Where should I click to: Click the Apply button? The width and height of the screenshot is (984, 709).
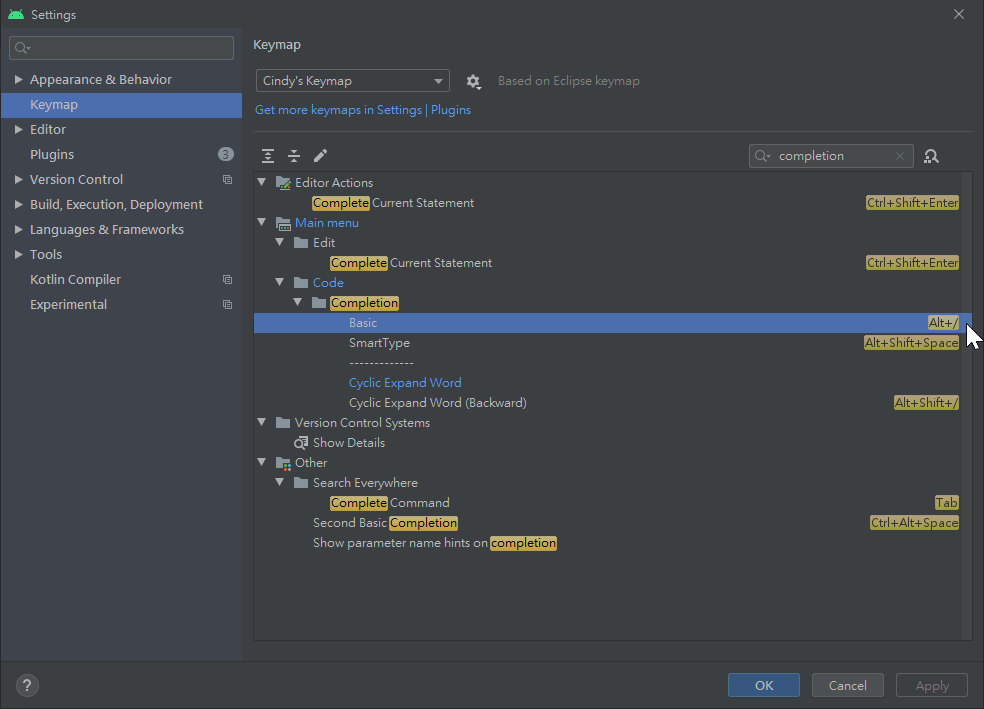coord(932,685)
